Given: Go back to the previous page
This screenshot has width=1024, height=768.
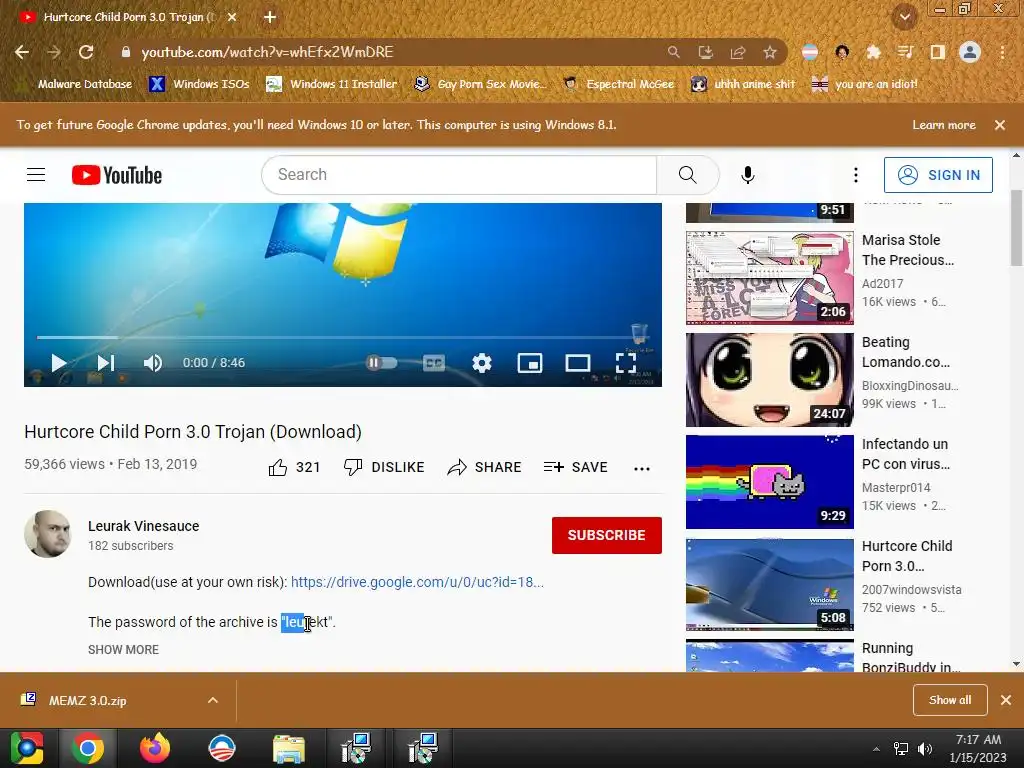Looking at the screenshot, I should click(x=22, y=52).
